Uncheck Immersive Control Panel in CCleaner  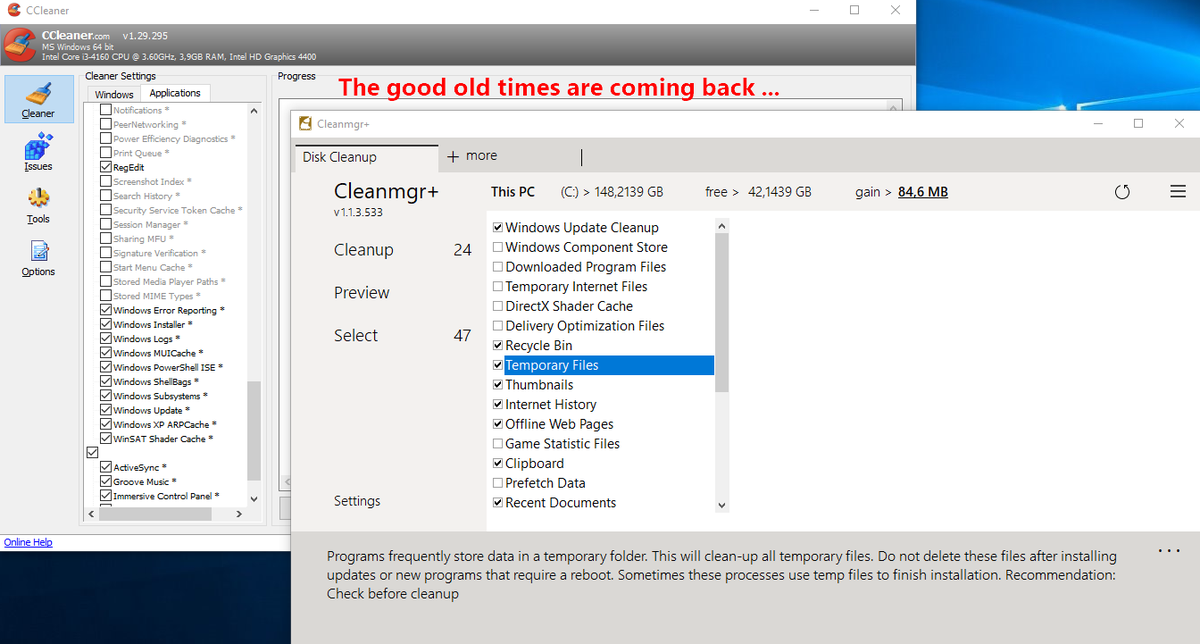tap(106, 496)
